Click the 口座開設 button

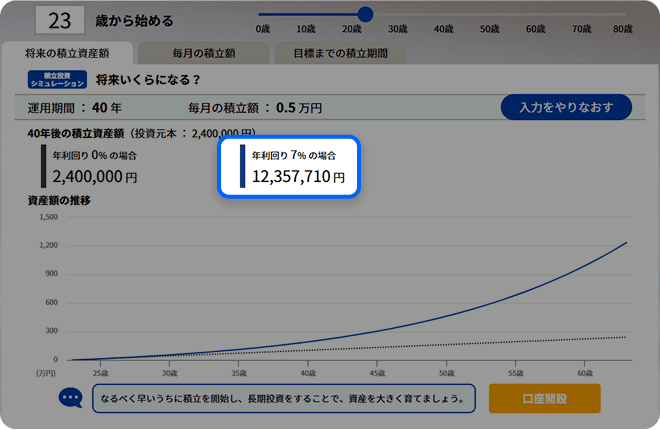[x=545, y=398]
